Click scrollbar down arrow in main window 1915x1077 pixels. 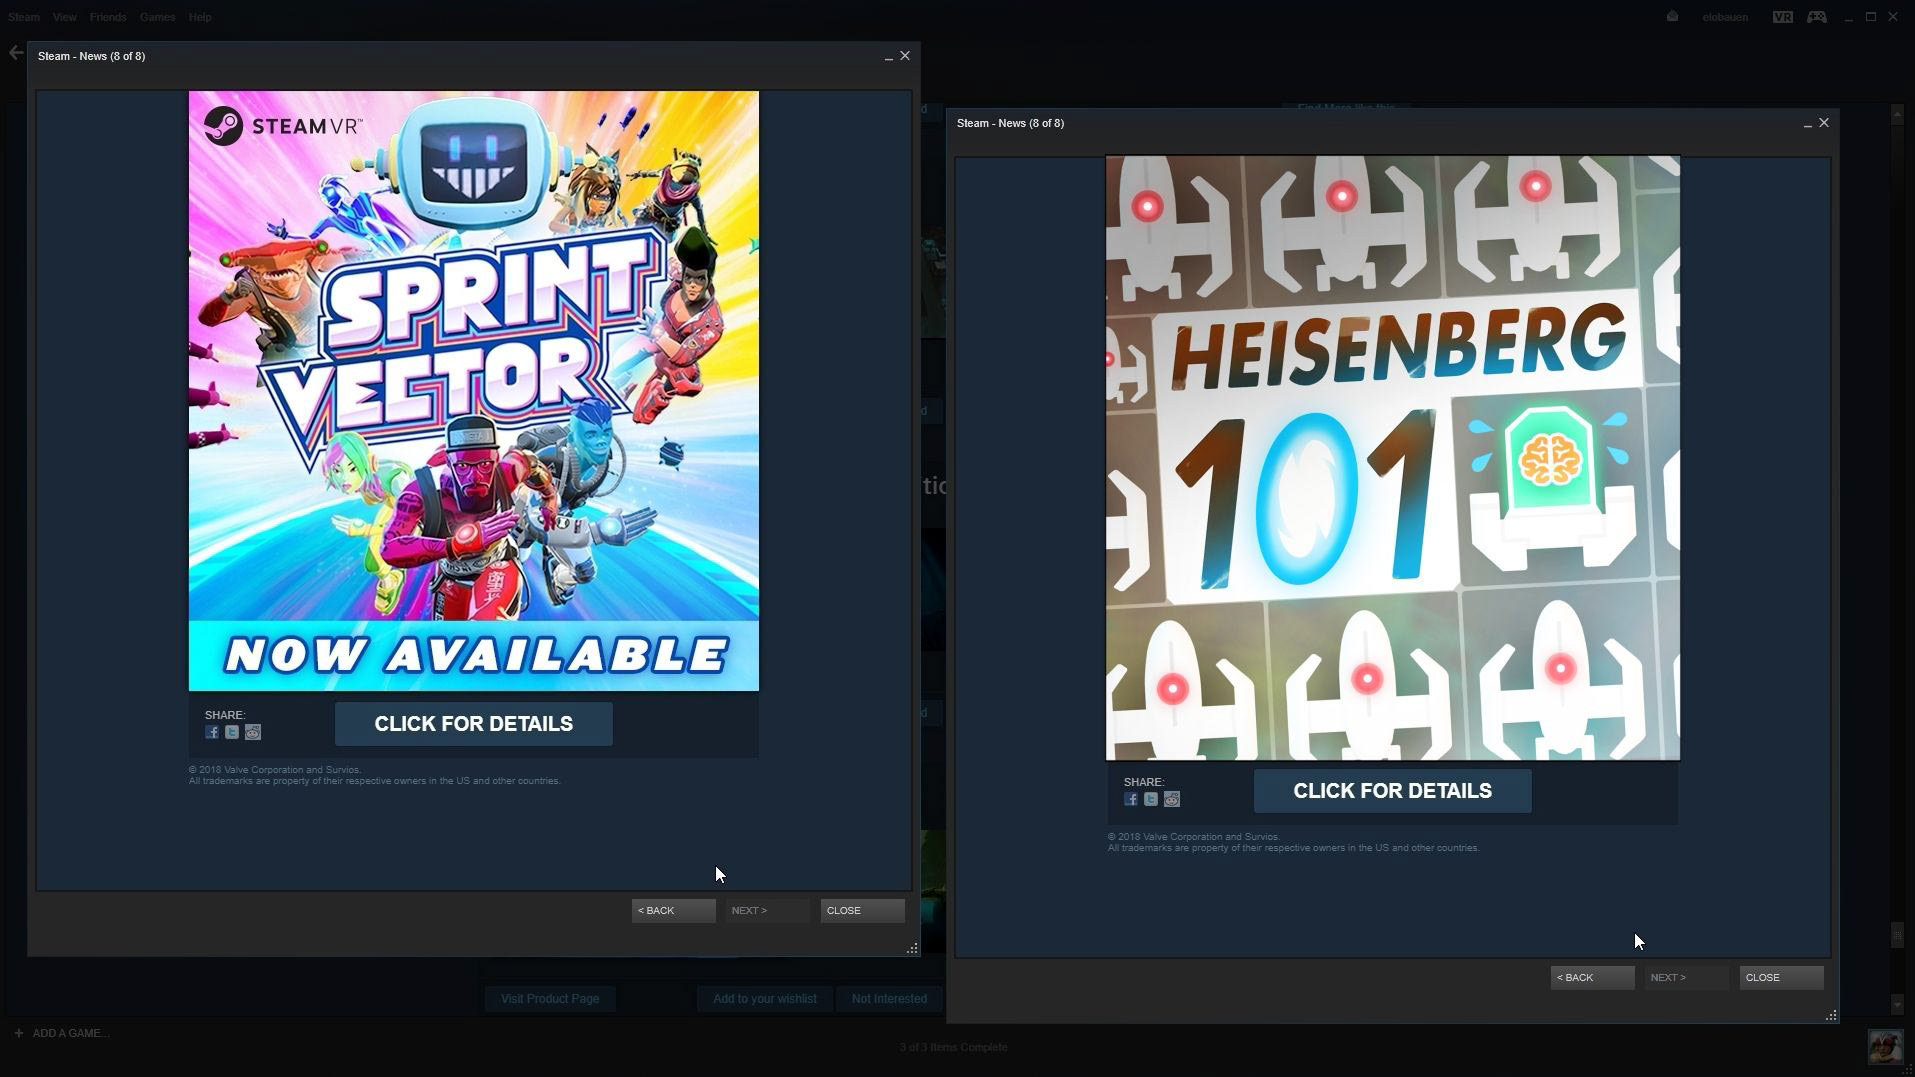[x=1898, y=1005]
